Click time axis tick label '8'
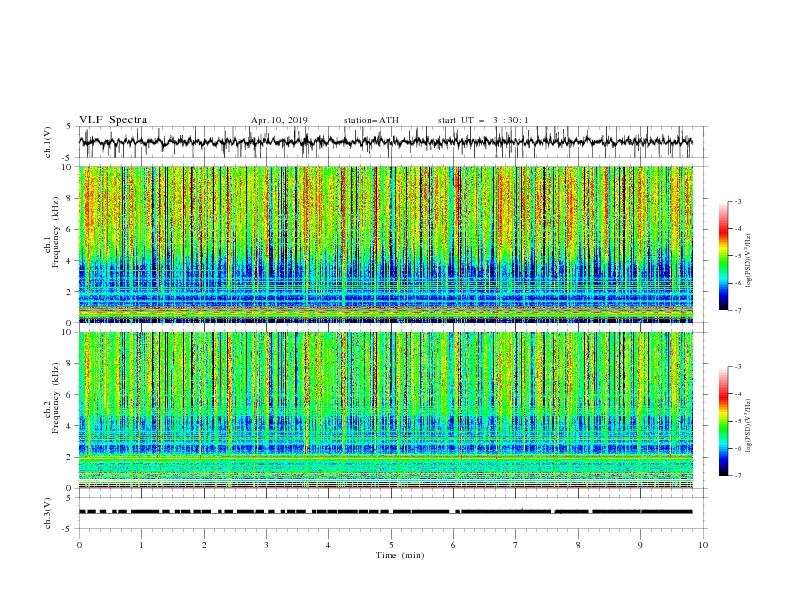 (x=578, y=545)
